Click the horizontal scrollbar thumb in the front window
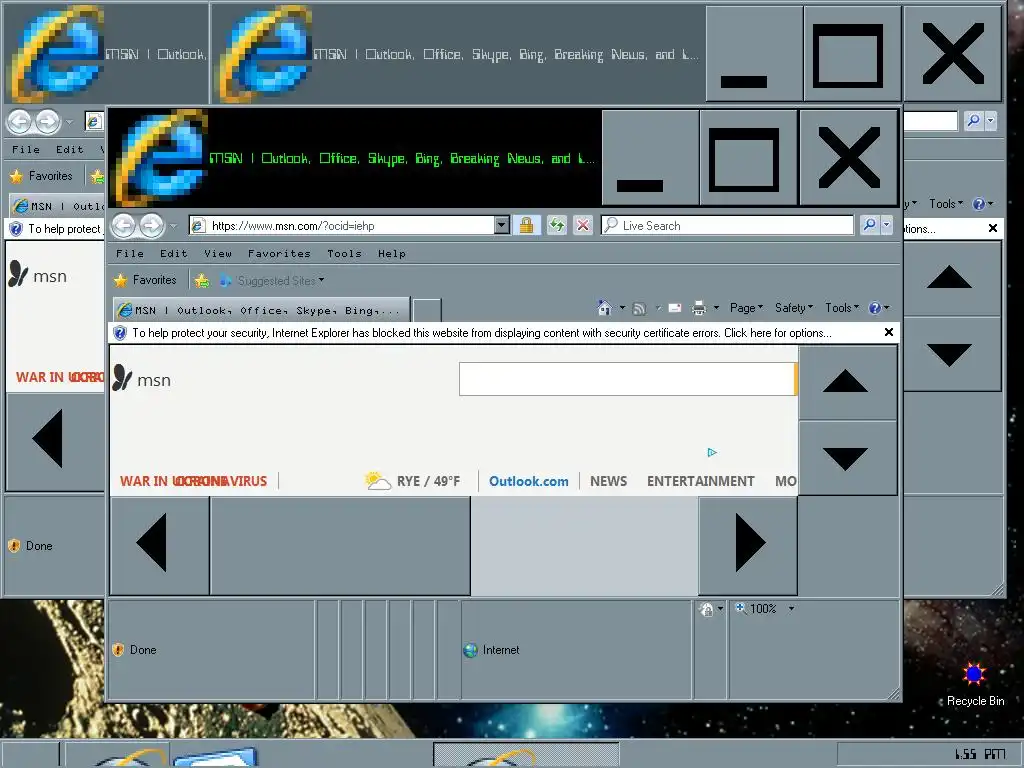1024x768 pixels. click(x=340, y=546)
